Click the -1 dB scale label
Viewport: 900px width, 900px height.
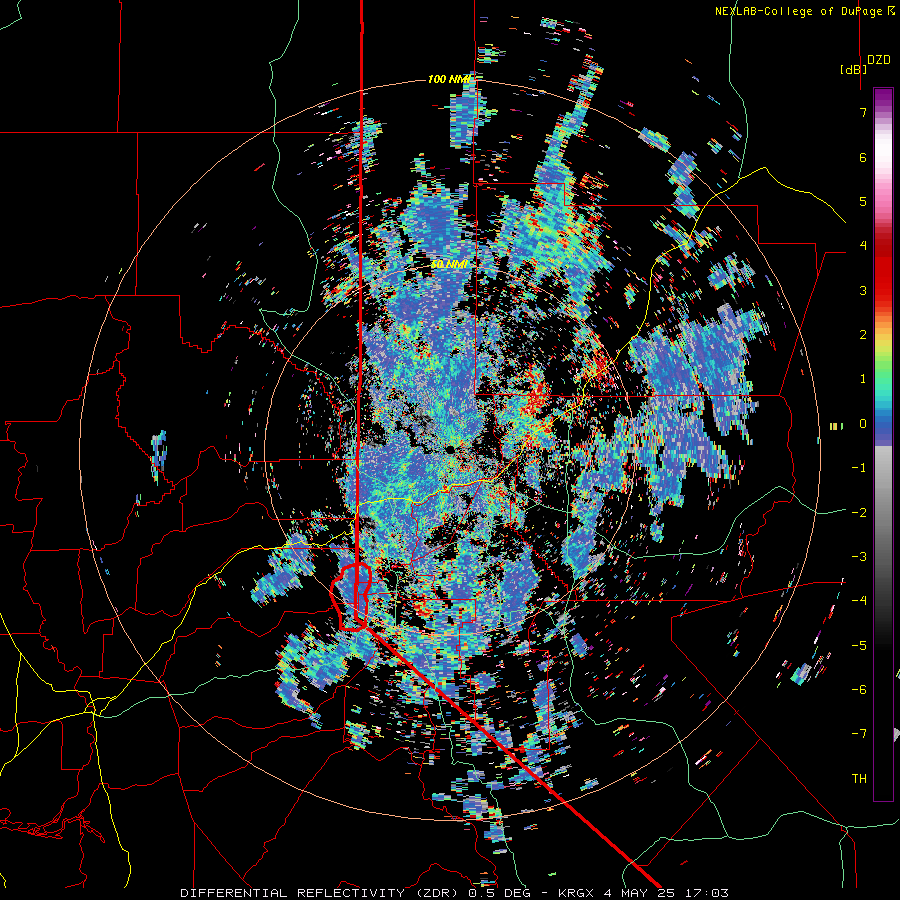pos(859,468)
